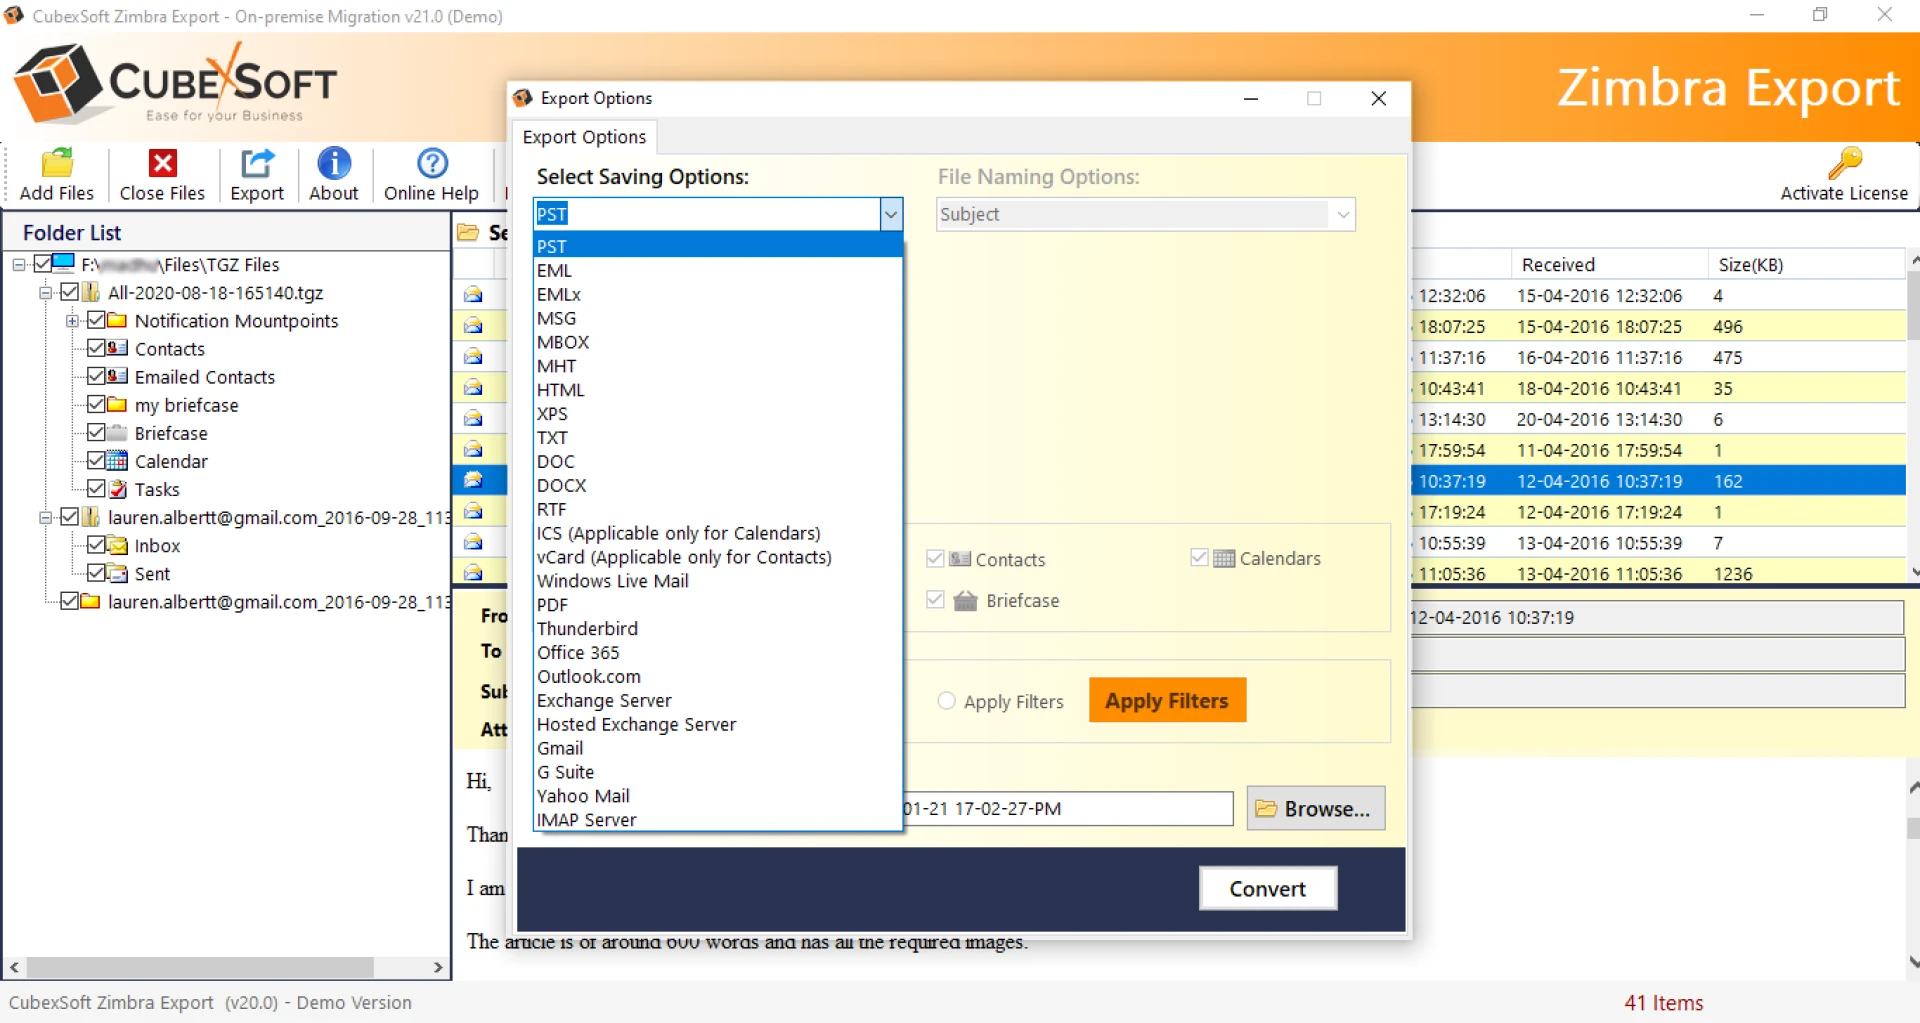
Task: Click the envelope icon on the highlighted email row
Action: tap(474, 481)
